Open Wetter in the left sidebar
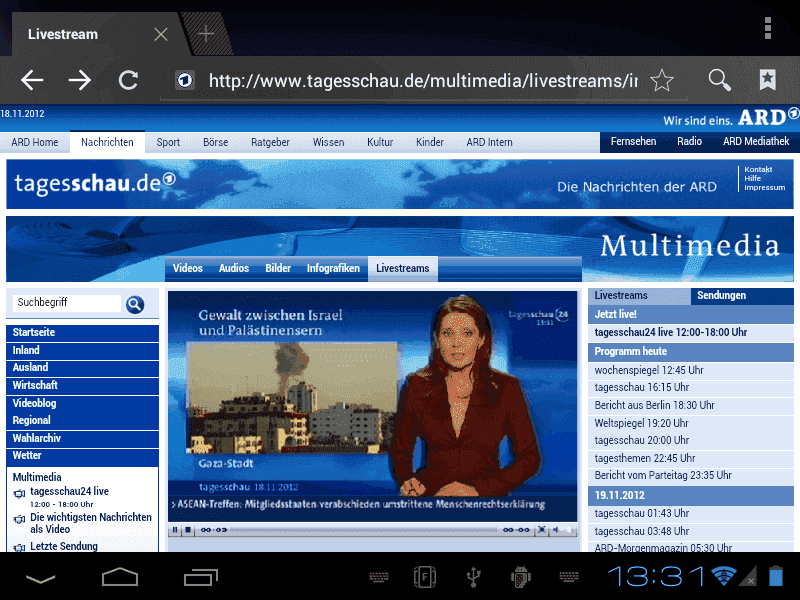 (83, 456)
